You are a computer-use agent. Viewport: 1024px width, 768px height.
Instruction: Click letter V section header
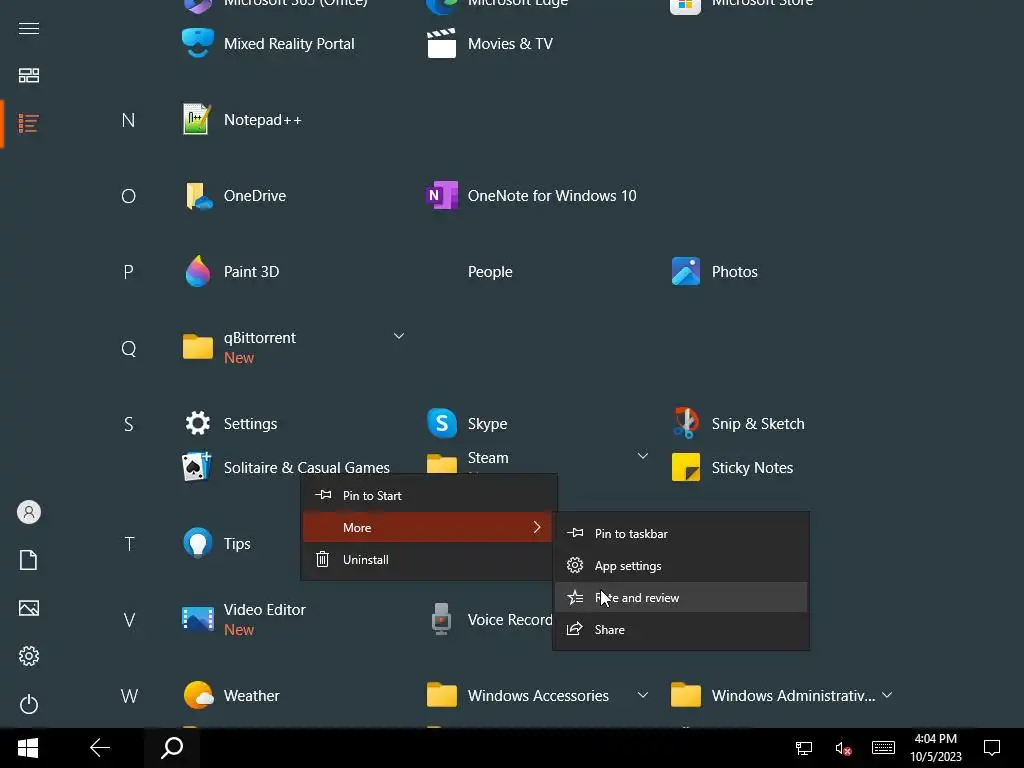(129, 620)
